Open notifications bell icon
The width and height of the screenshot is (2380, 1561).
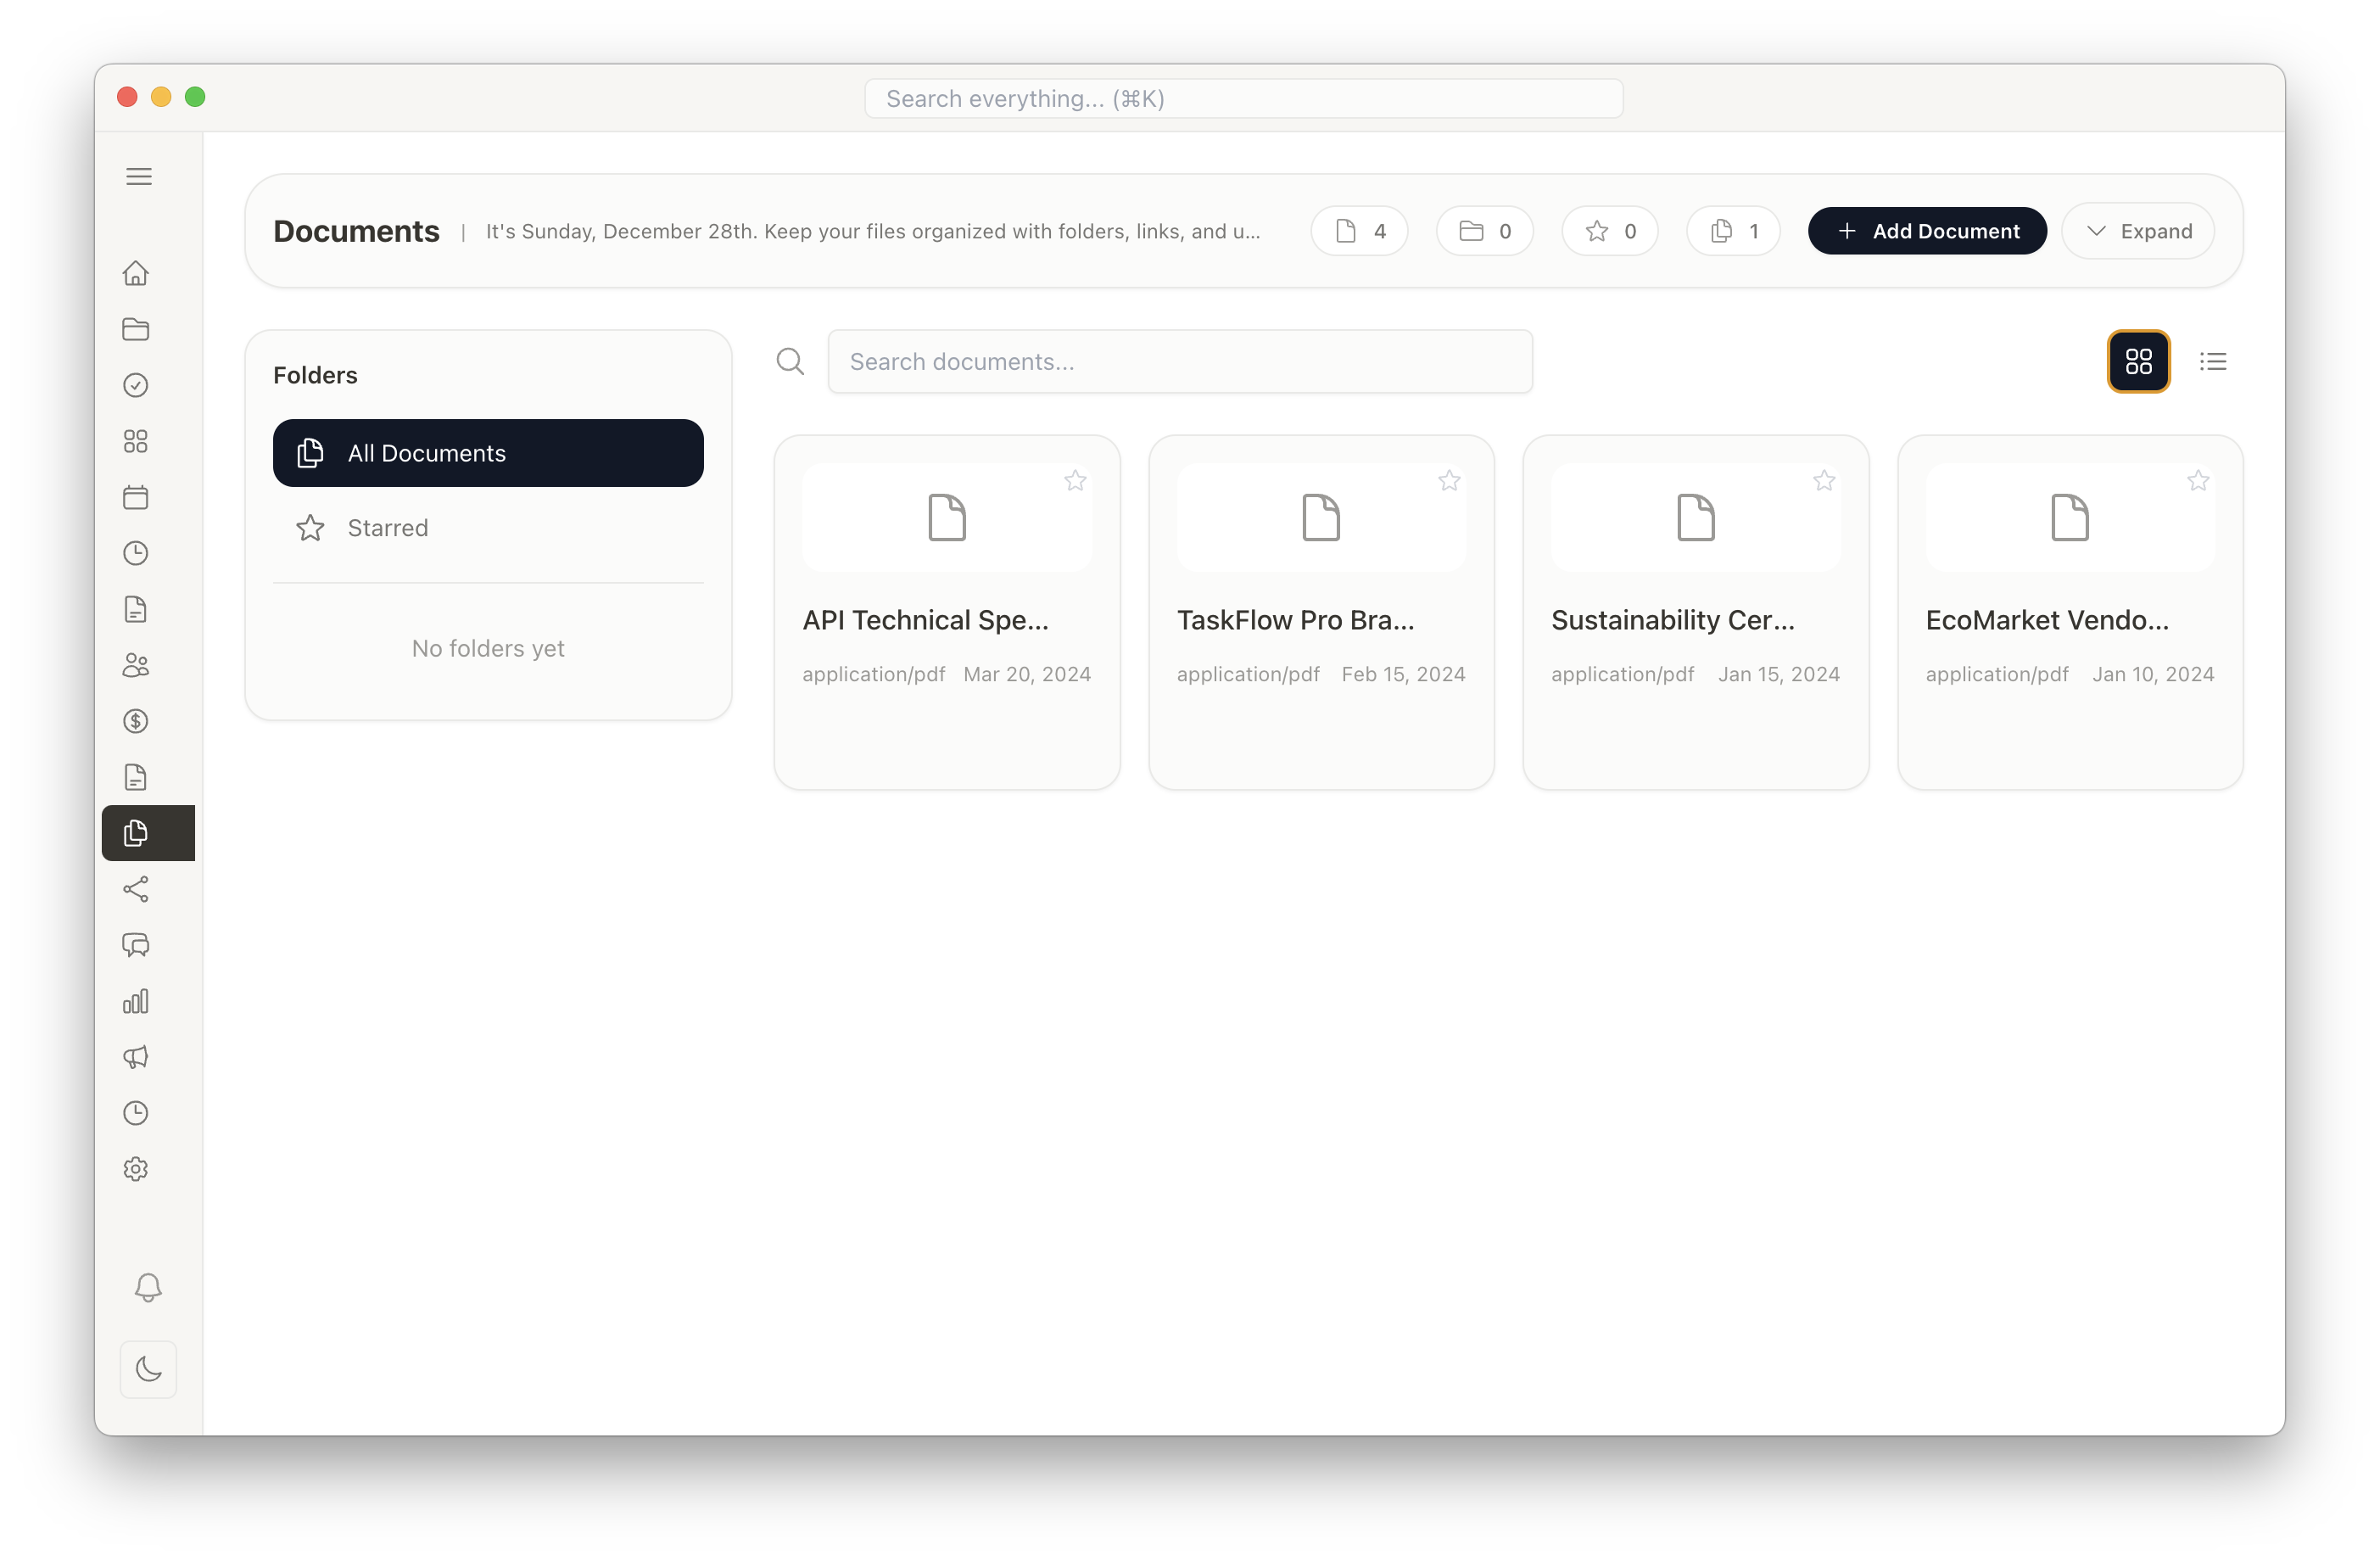[148, 1287]
